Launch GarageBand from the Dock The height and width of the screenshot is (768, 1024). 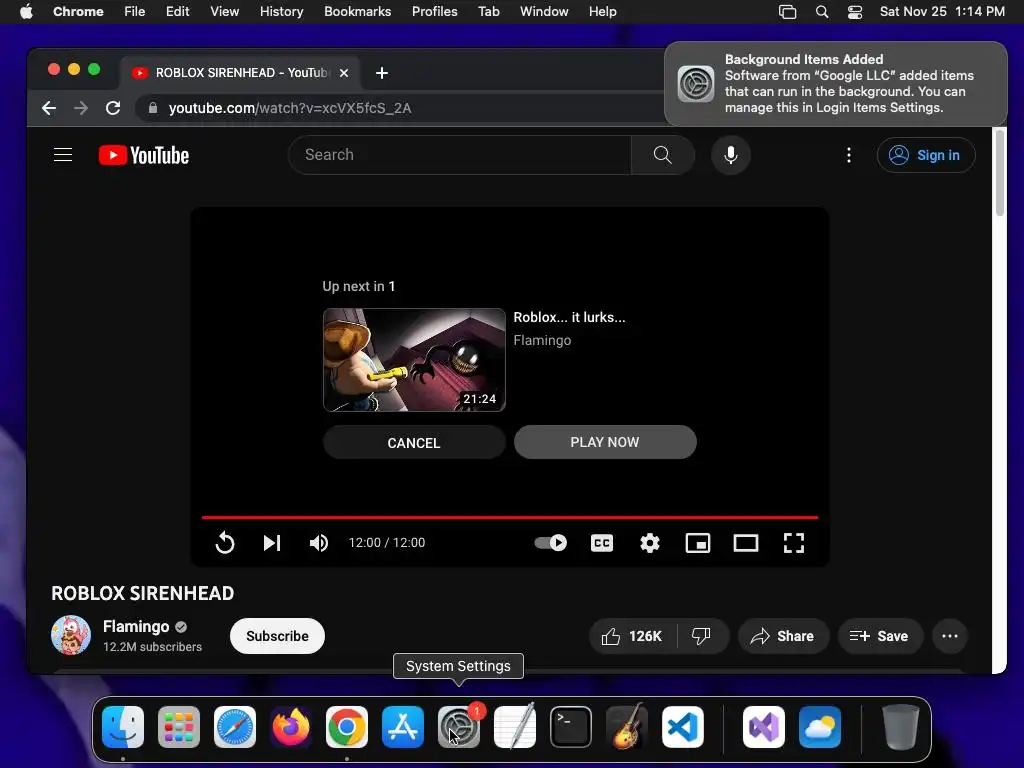click(627, 727)
